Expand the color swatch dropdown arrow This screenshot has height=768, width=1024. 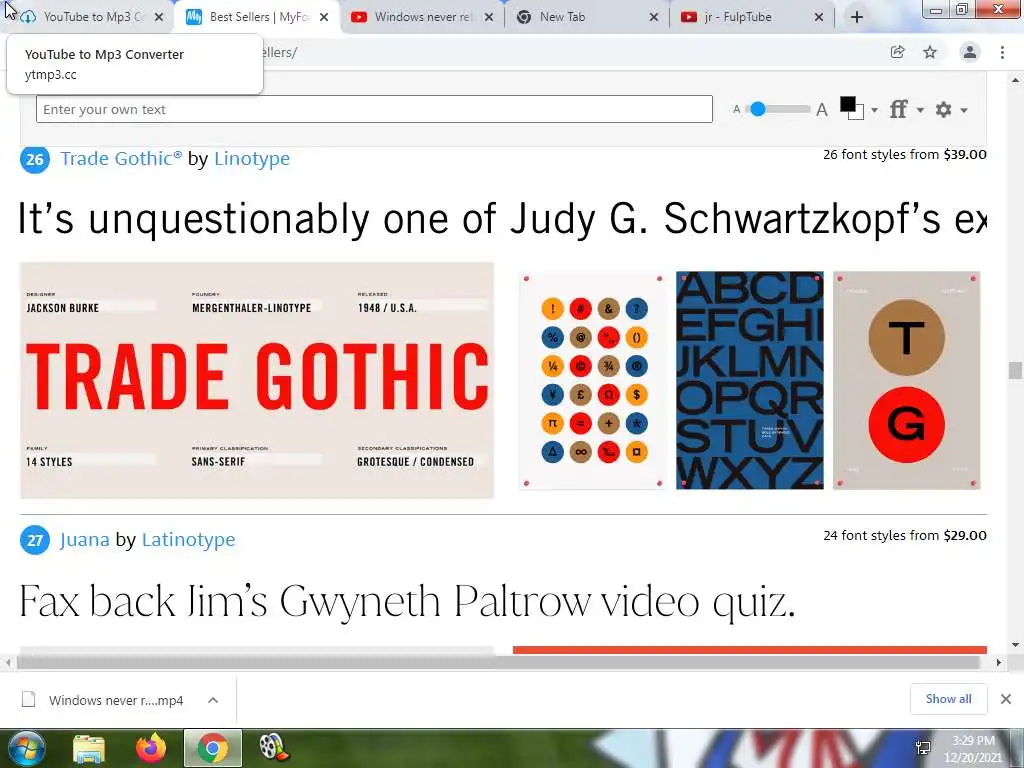click(874, 110)
